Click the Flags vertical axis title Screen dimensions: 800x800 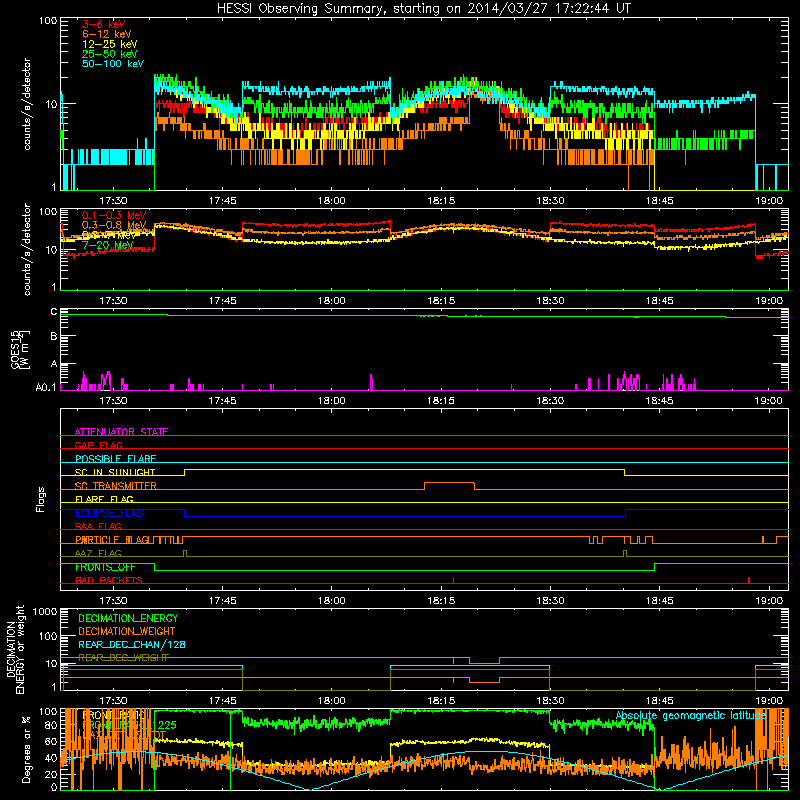pyautogui.click(x=41, y=499)
